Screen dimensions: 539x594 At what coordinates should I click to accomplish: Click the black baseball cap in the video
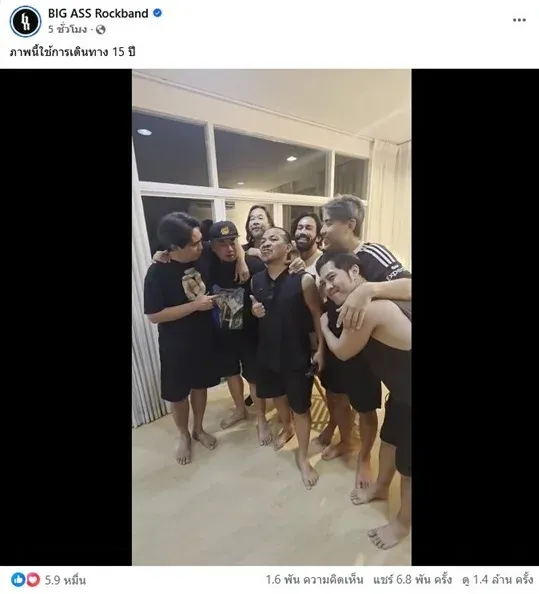click(224, 230)
